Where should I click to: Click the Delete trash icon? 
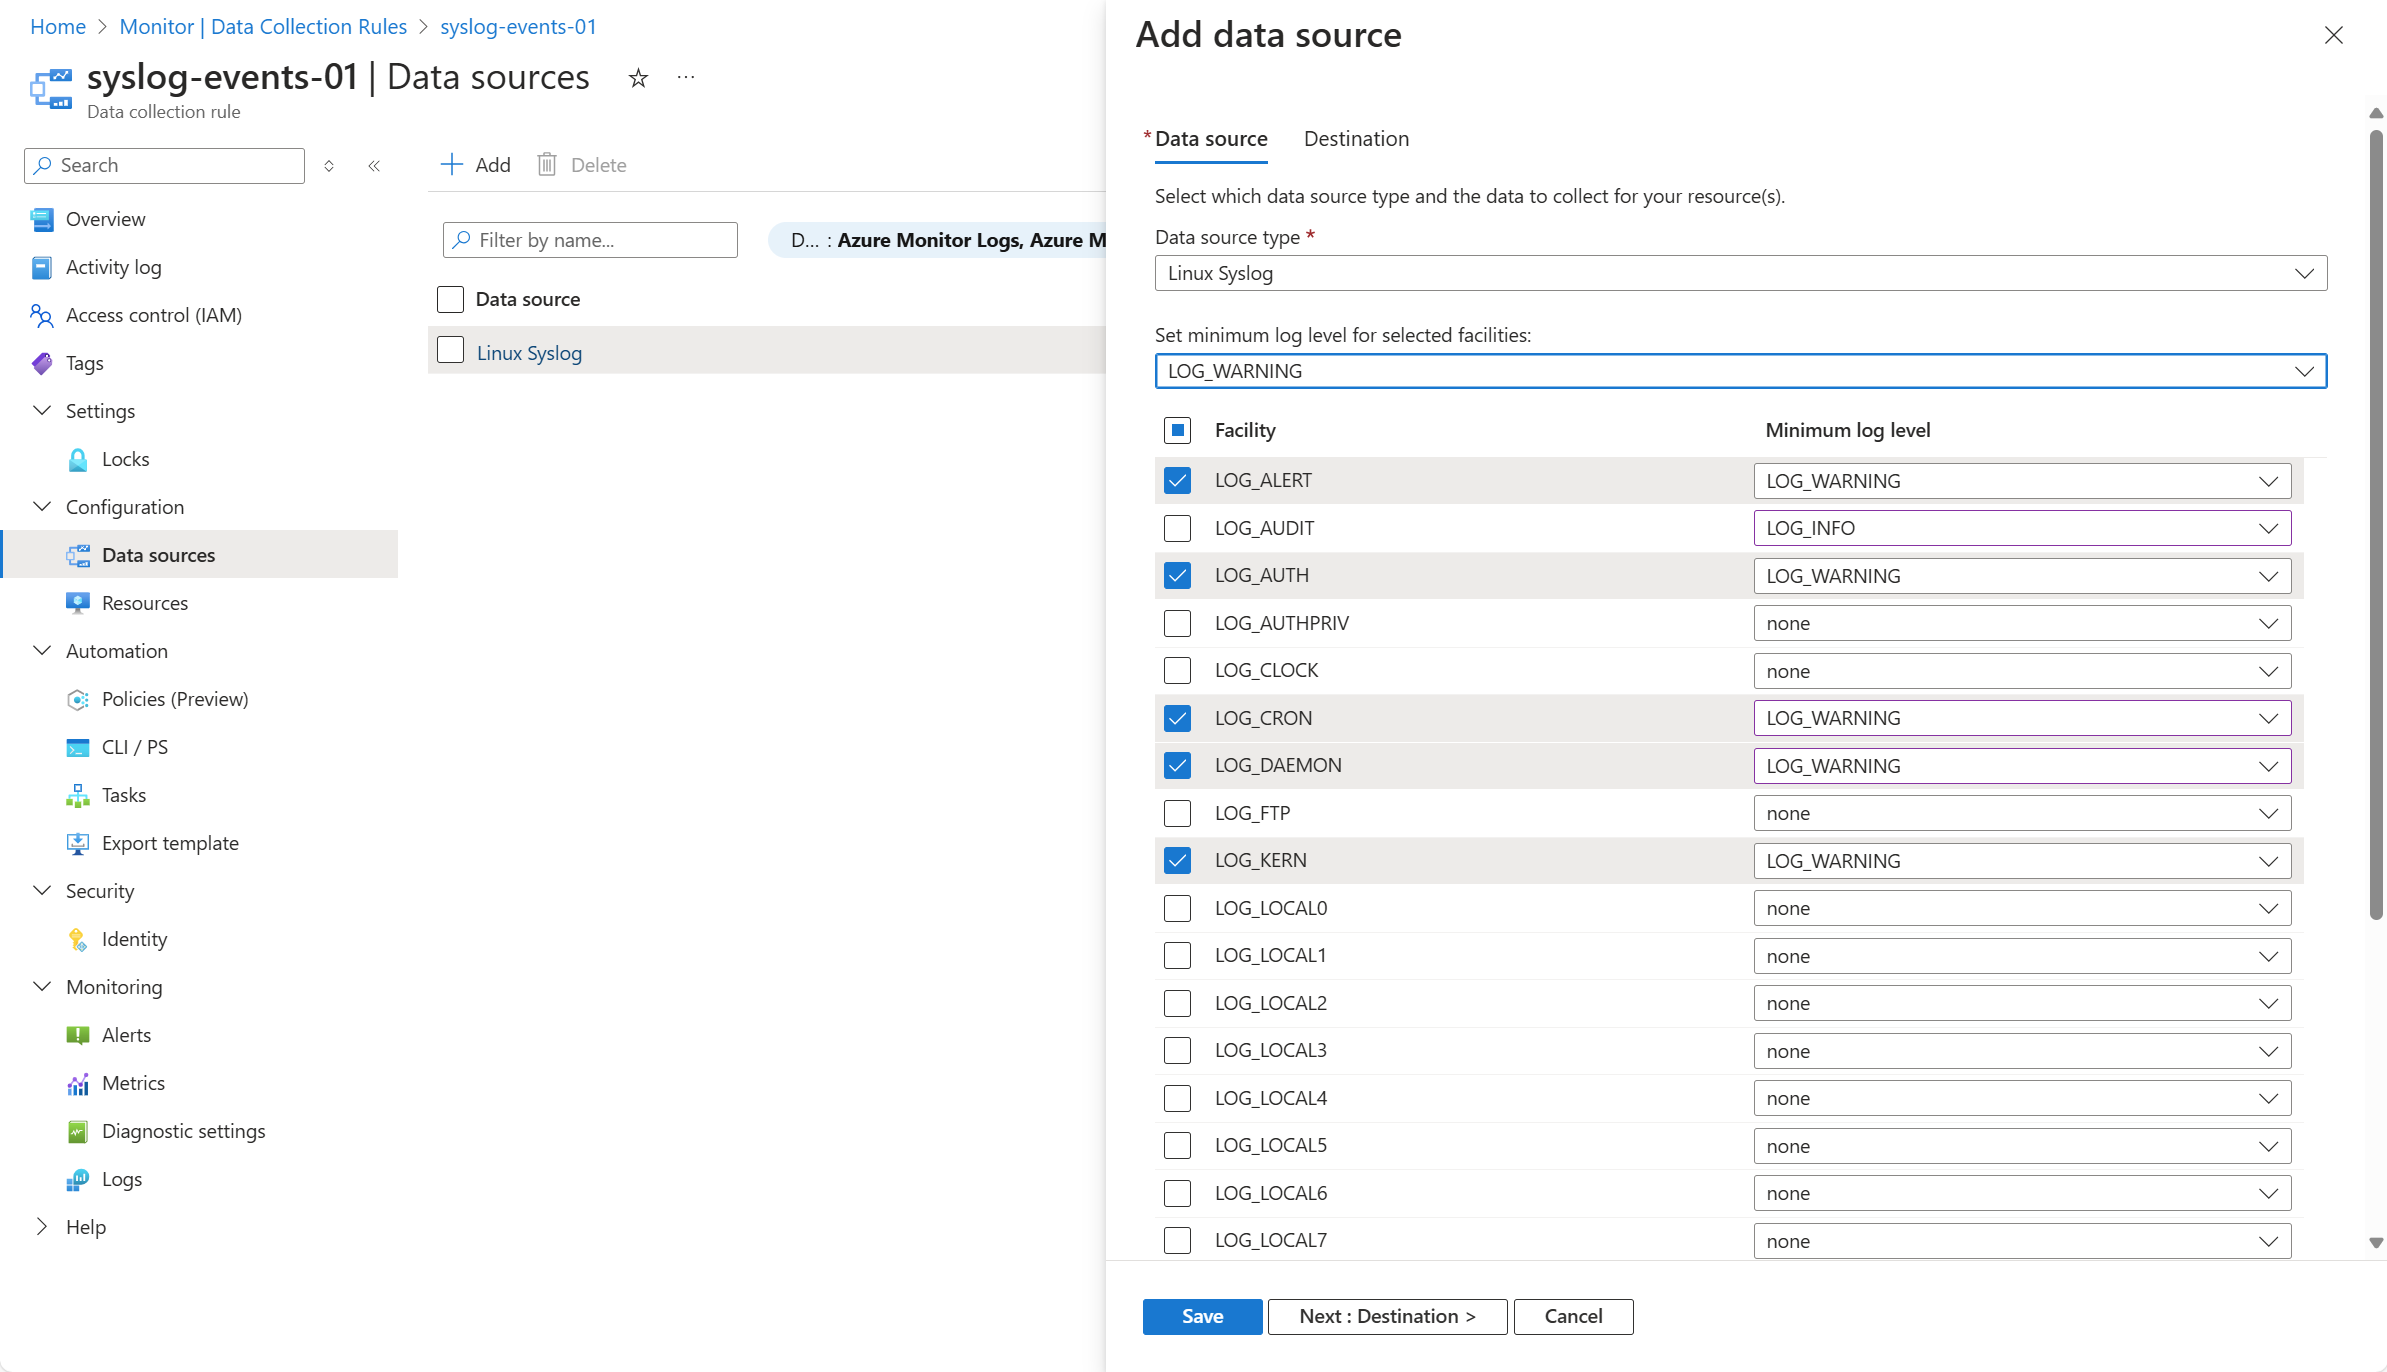547,165
